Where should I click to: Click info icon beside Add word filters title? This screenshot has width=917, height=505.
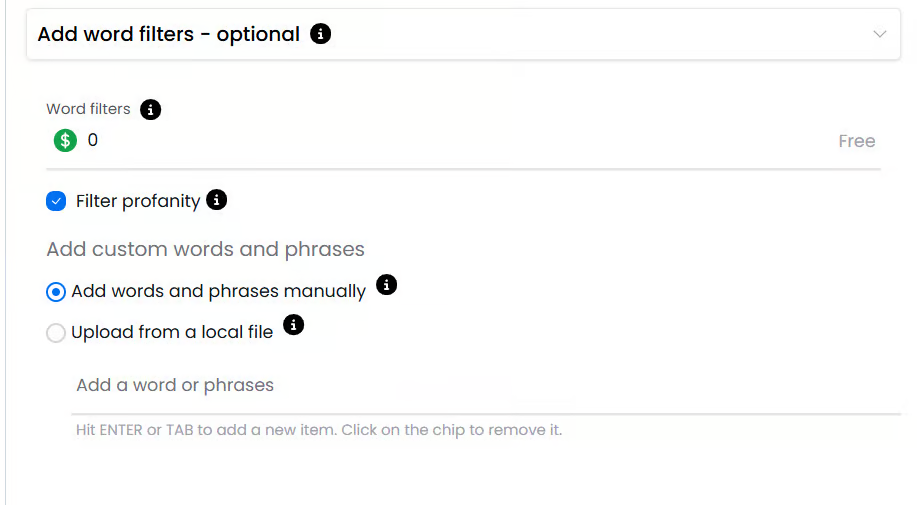(320, 34)
